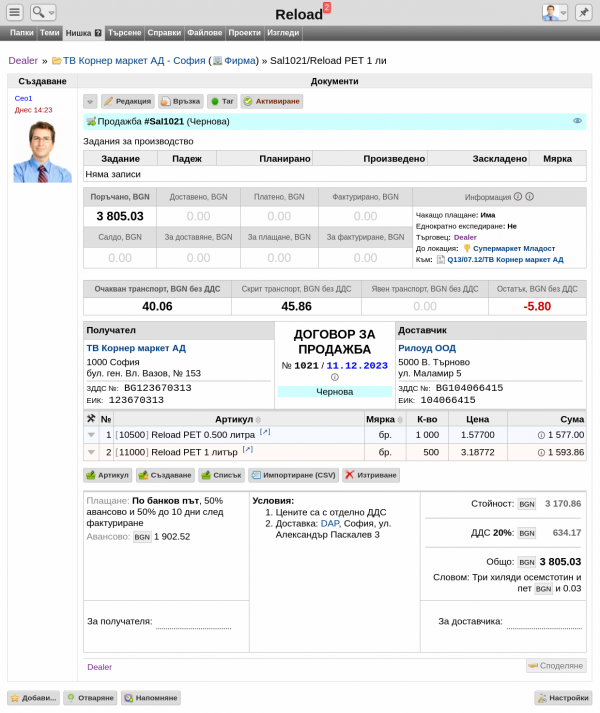Image resolution: width=600 pixels, height=713 pixels.
Task: Switch to the Папки tab
Action: [x=22, y=33]
